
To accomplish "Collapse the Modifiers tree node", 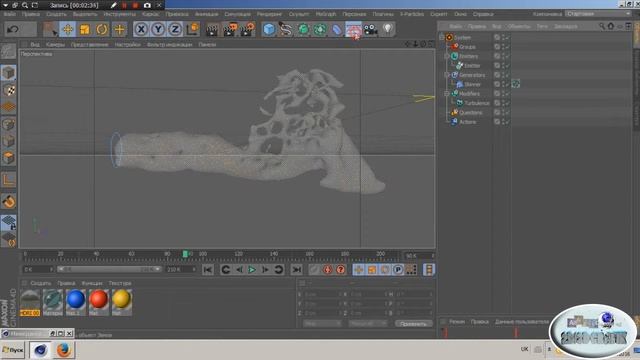I will pyautogui.click(x=447, y=93).
